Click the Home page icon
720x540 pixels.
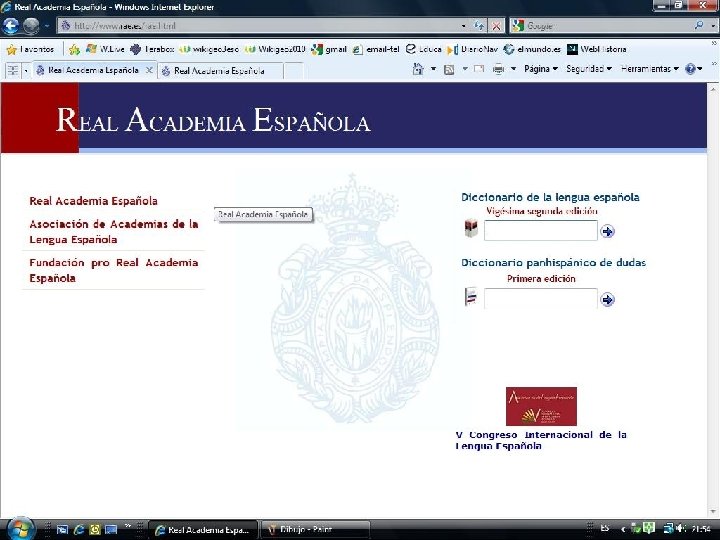point(418,69)
